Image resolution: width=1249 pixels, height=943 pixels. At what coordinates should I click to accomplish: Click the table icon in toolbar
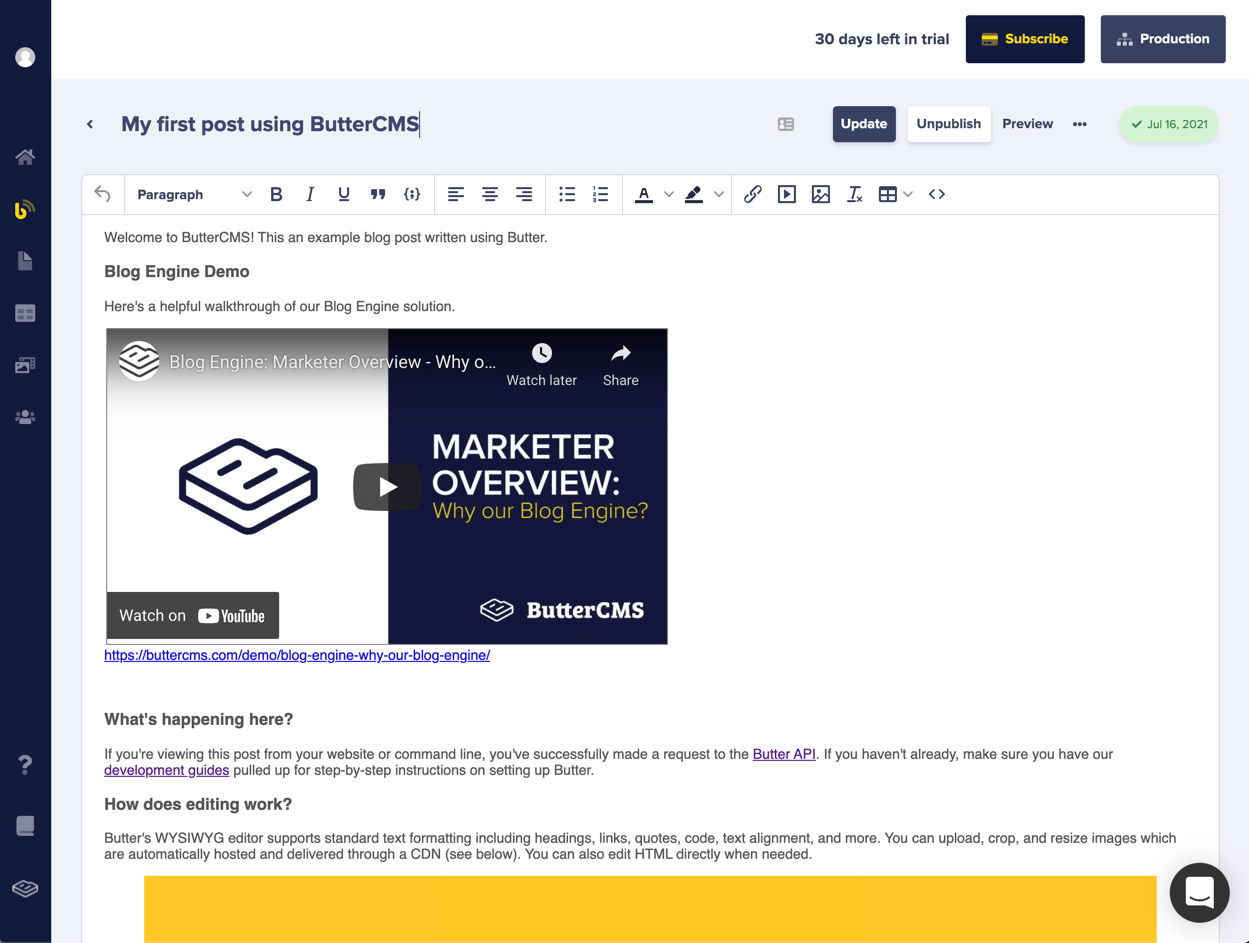pyautogui.click(x=888, y=194)
